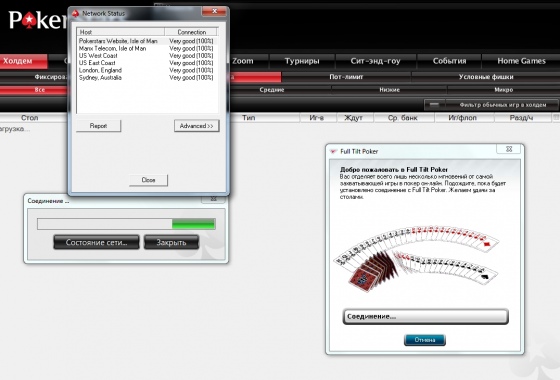Click the Network Status window spade icon
The width and height of the screenshot is (560, 380).
click(75, 14)
